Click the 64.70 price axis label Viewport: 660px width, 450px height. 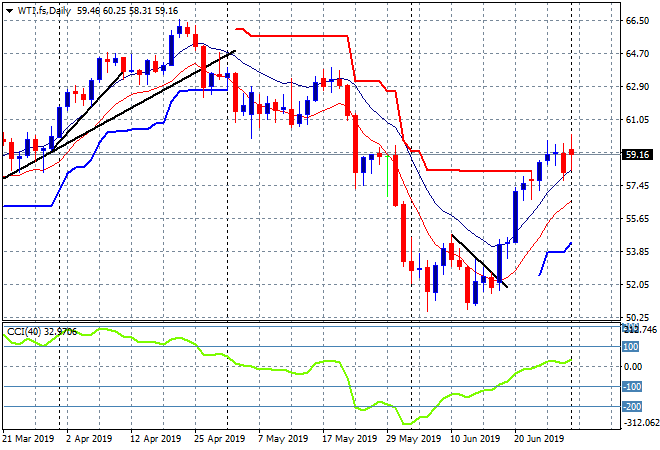(637, 53)
